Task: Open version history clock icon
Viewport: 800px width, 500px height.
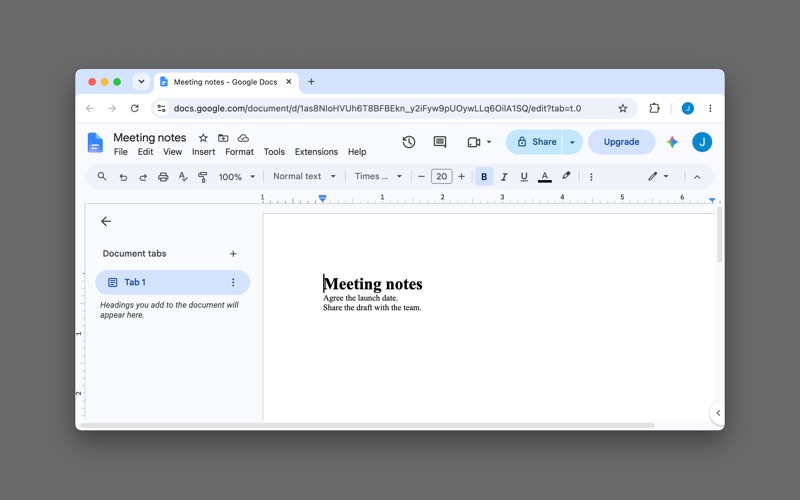Action: (x=409, y=142)
